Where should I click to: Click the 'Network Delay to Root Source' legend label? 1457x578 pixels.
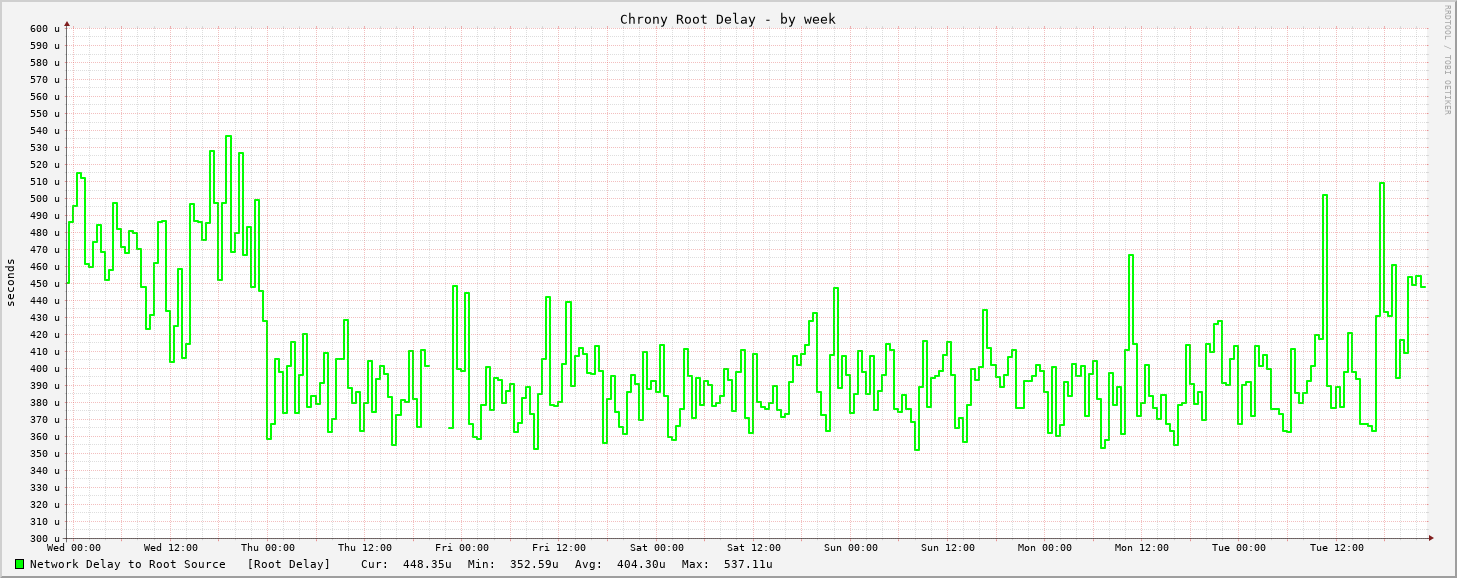click(x=128, y=564)
